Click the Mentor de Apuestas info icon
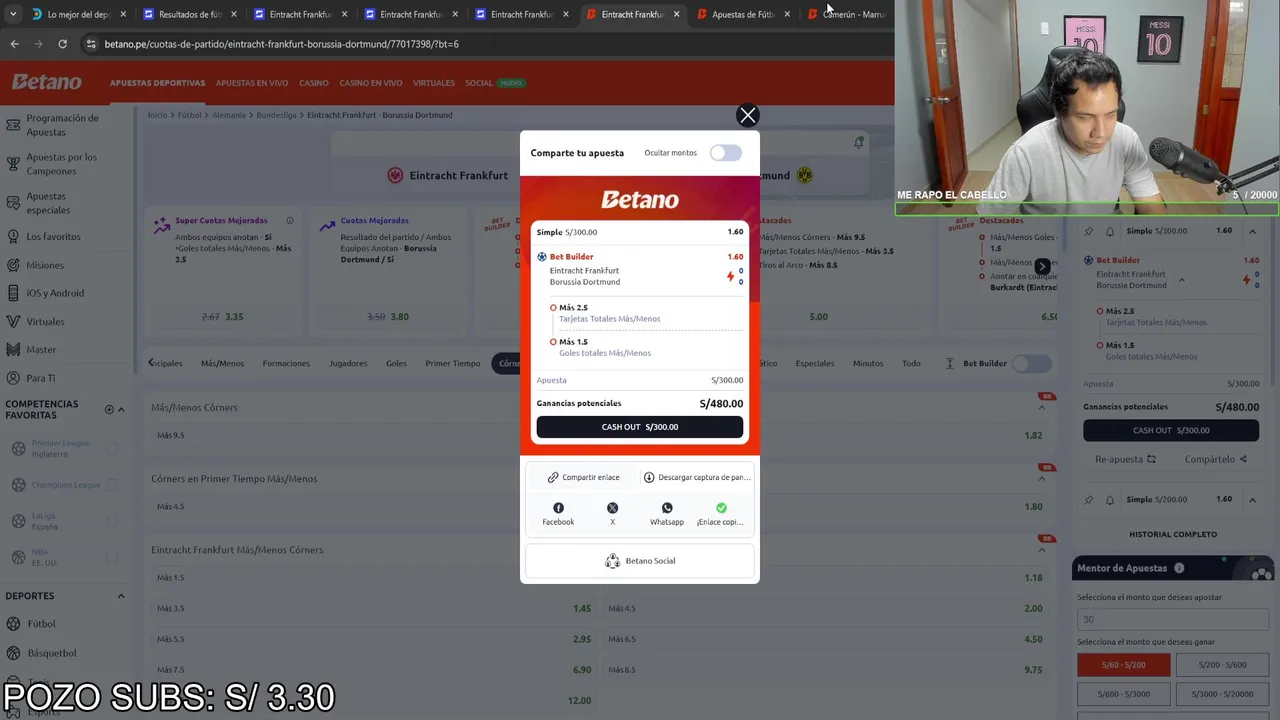 [x=1179, y=568]
